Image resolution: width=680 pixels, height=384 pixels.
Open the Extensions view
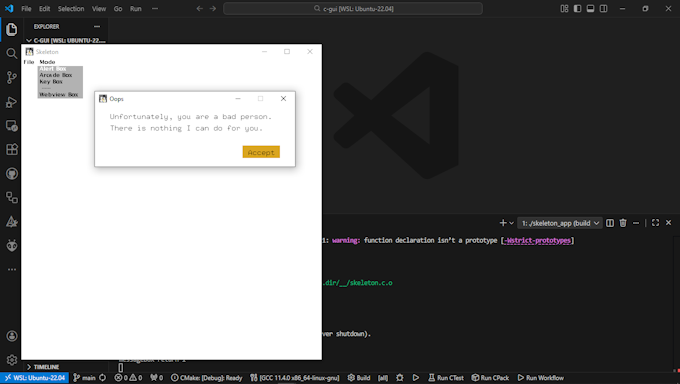(x=12, y=150)
